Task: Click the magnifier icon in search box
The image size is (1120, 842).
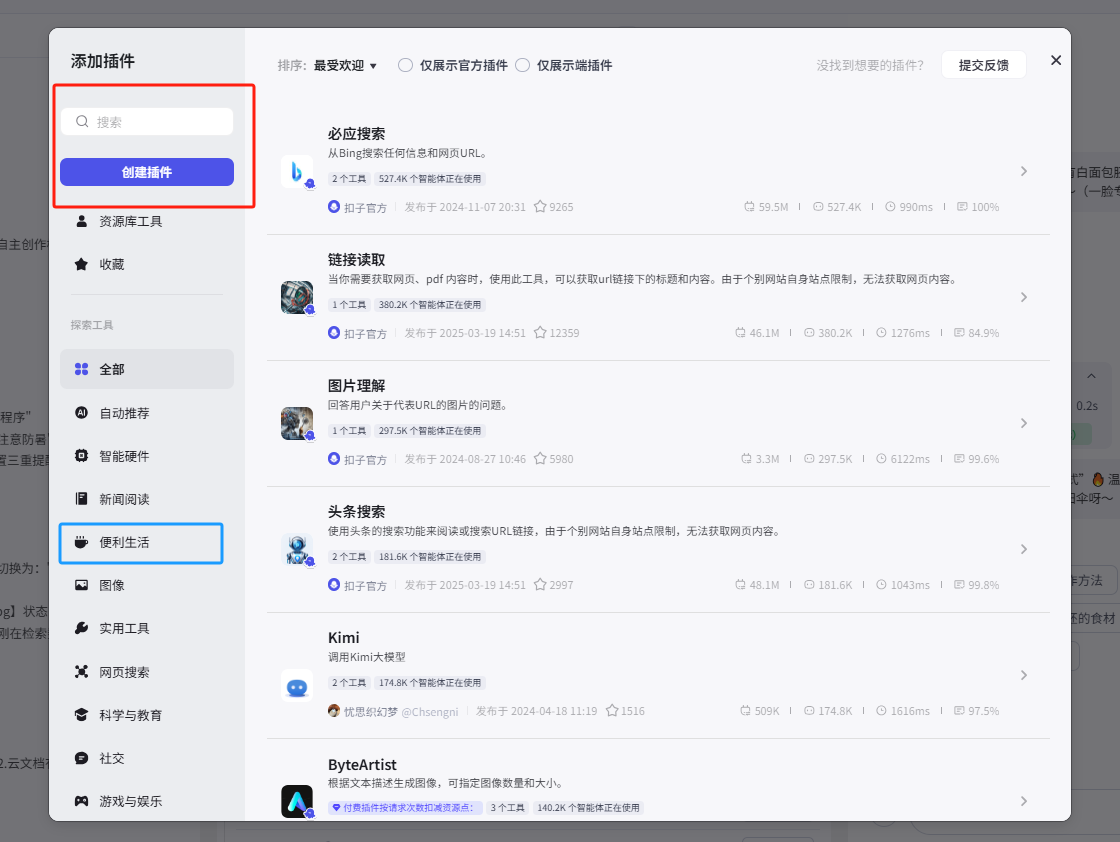Action: pyautogui.click(x=83, y=122)
